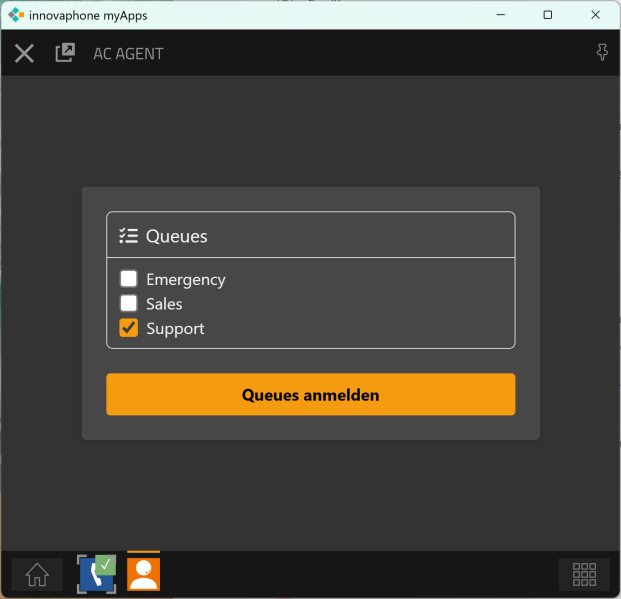Screen dimensions: 621x599
Task: Click the innovaphone logo in title bar
Action: click(16, 15)
